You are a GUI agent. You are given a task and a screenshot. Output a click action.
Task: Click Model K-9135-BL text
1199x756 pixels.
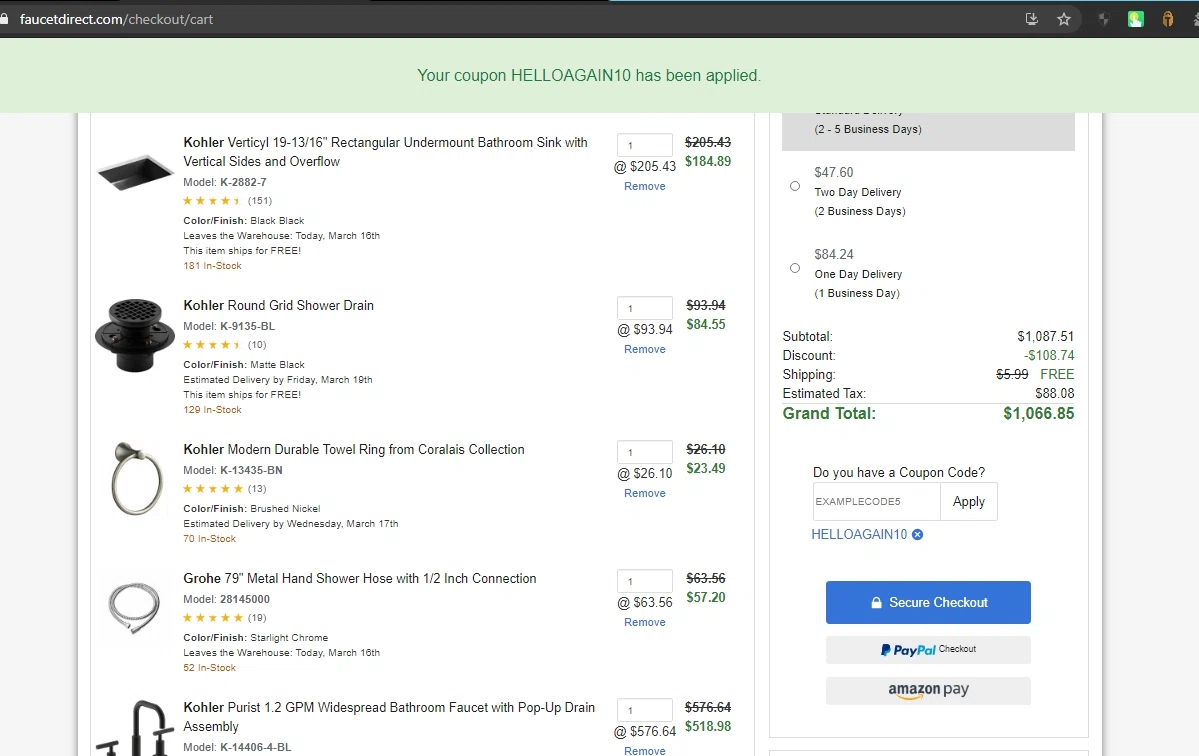229,326
